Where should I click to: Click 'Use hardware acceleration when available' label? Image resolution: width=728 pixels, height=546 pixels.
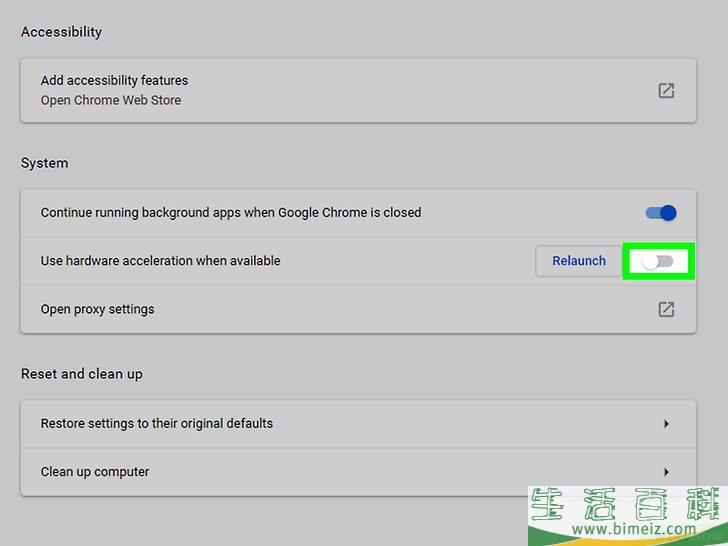[x=161, y=261]
